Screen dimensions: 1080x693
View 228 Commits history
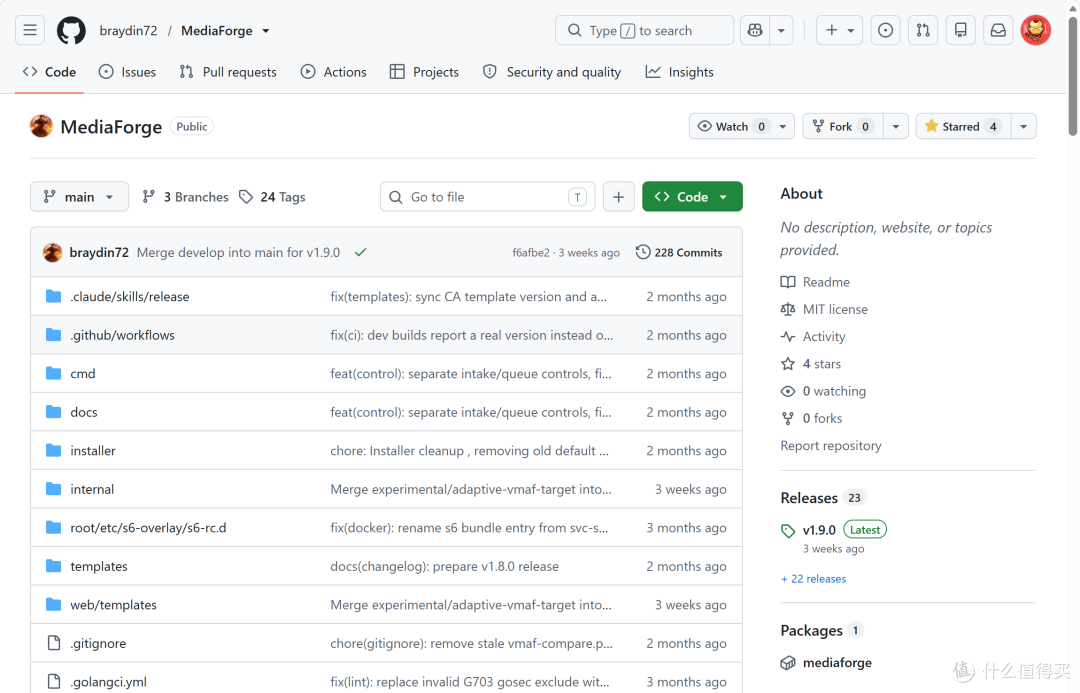(678, 253)
